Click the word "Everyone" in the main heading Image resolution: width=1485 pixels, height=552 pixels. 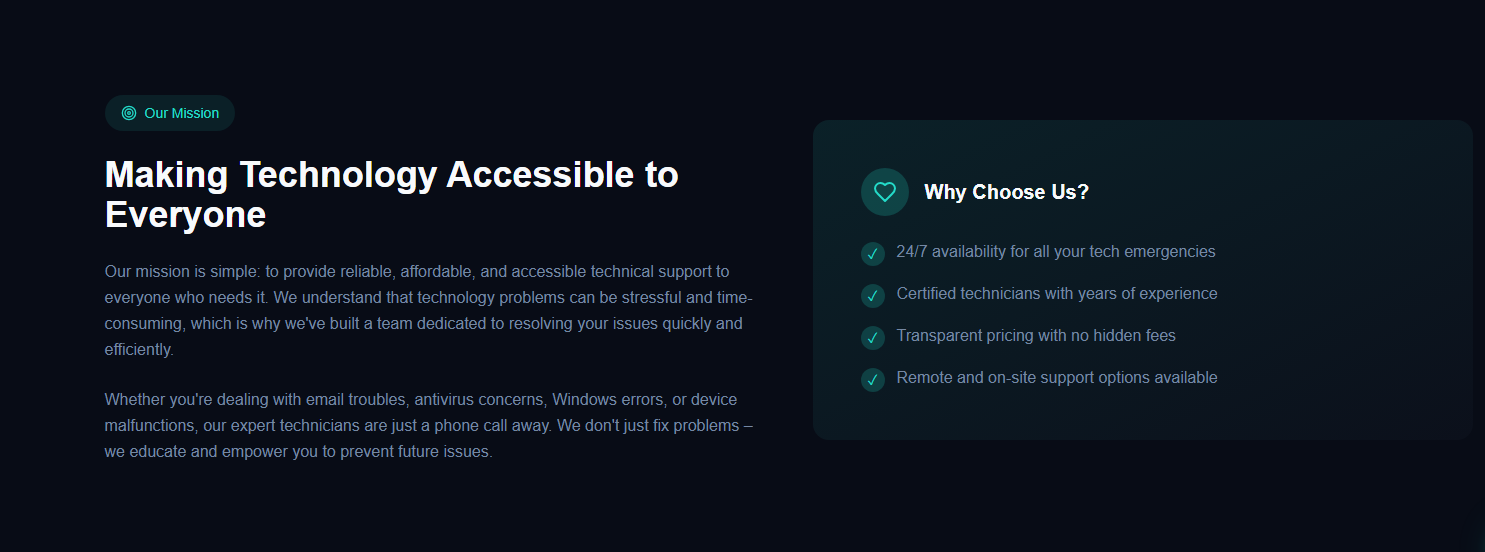(185, 215)
